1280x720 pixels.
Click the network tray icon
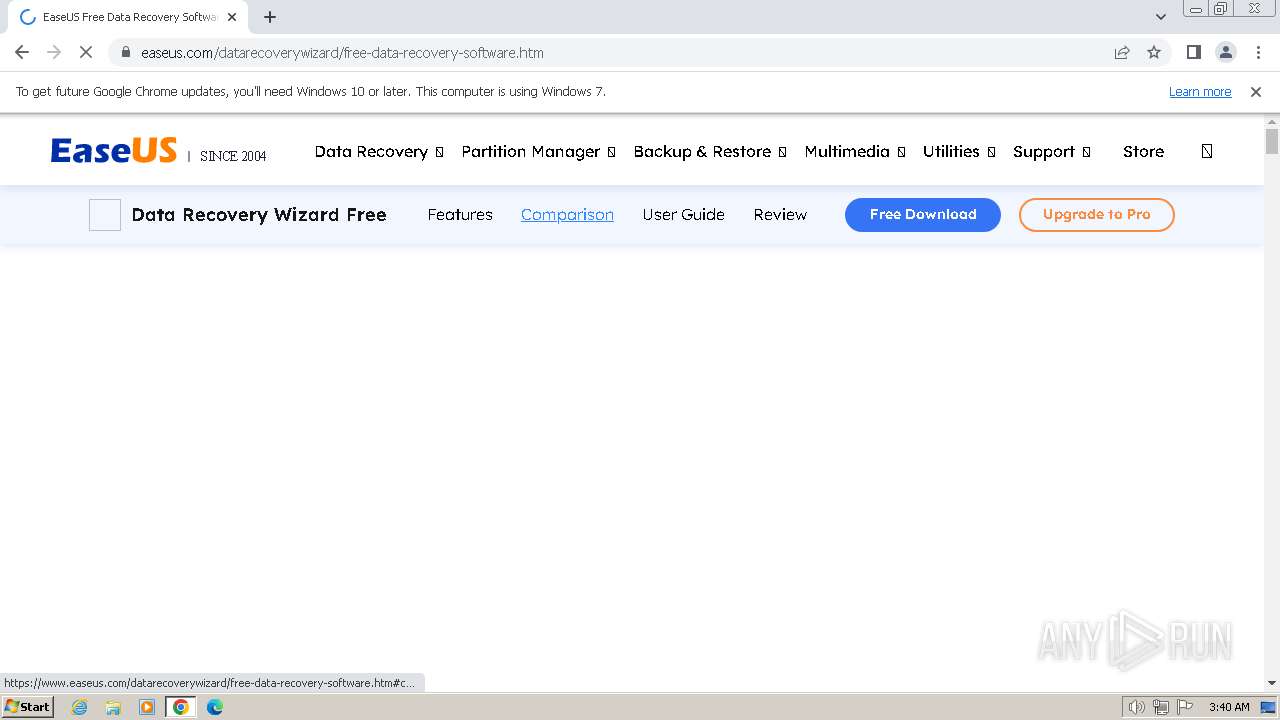1161,707
